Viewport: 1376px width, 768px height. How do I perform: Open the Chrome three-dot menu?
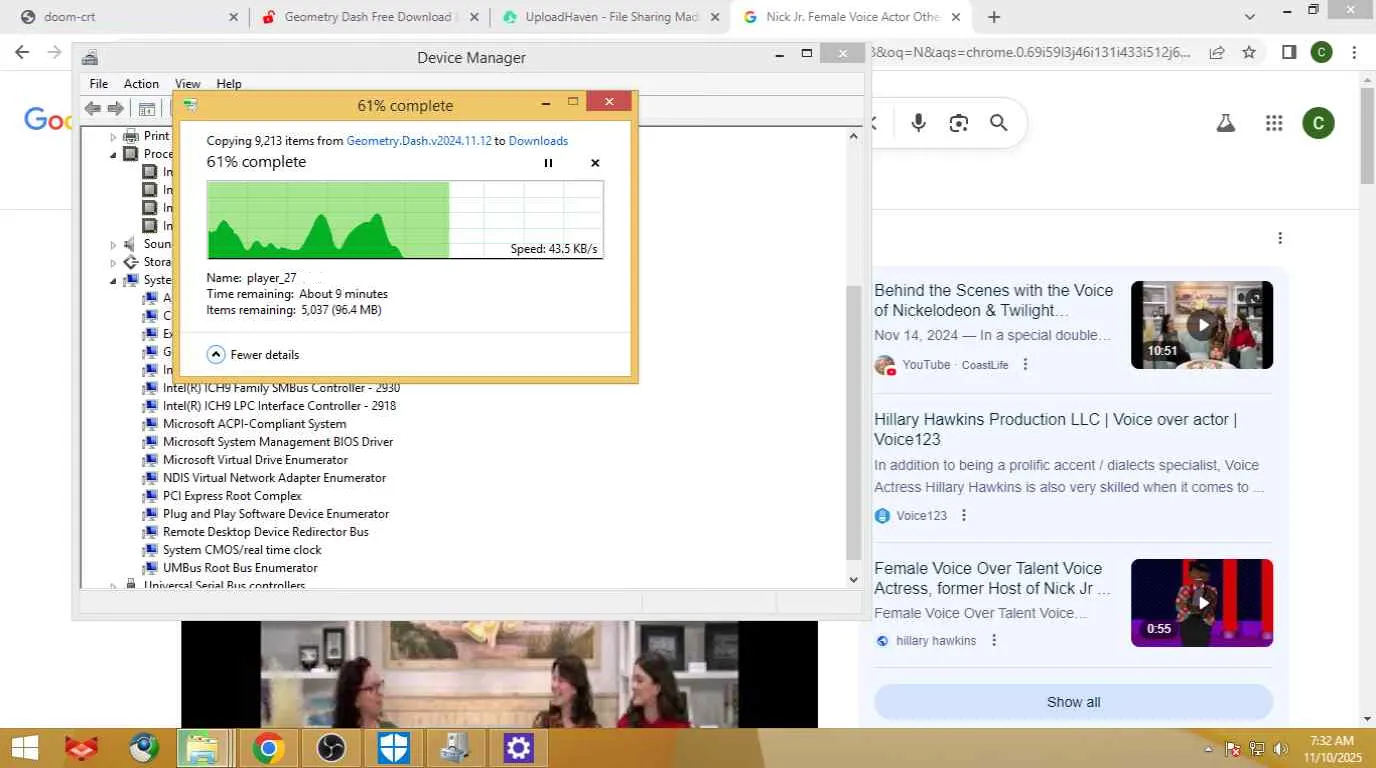[1354, 52]
